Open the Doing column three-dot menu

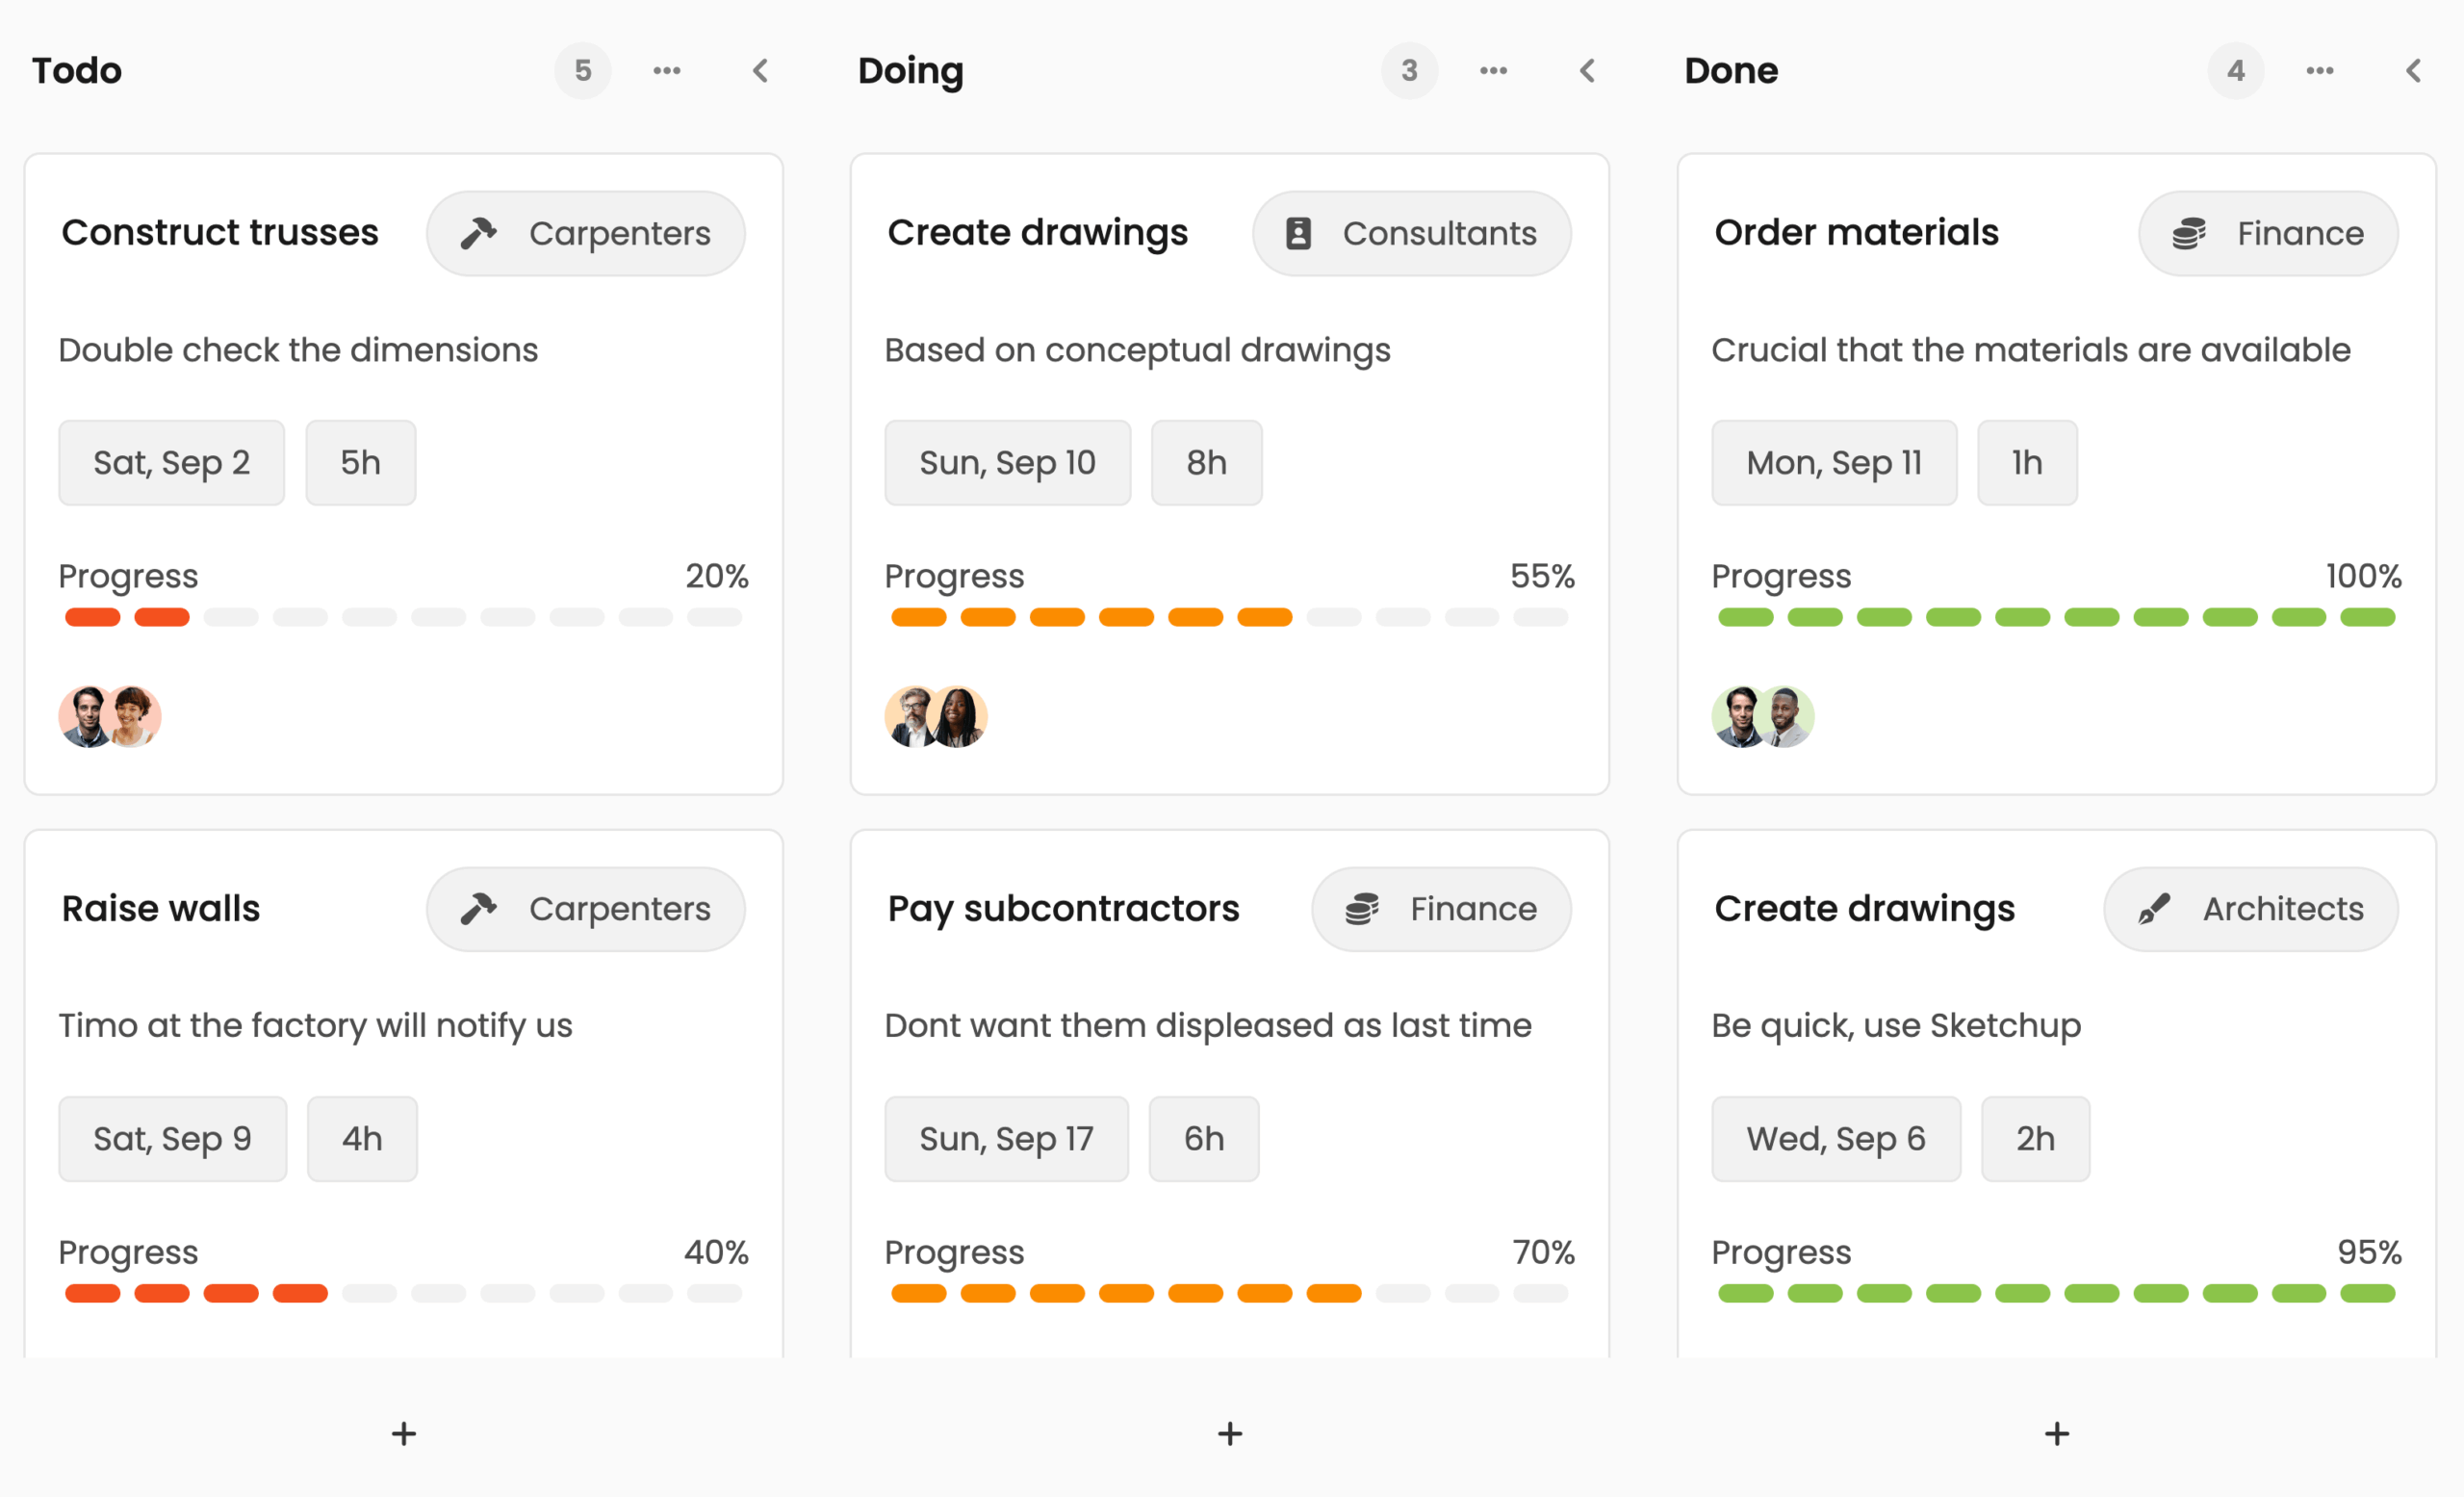(1493, 70)
